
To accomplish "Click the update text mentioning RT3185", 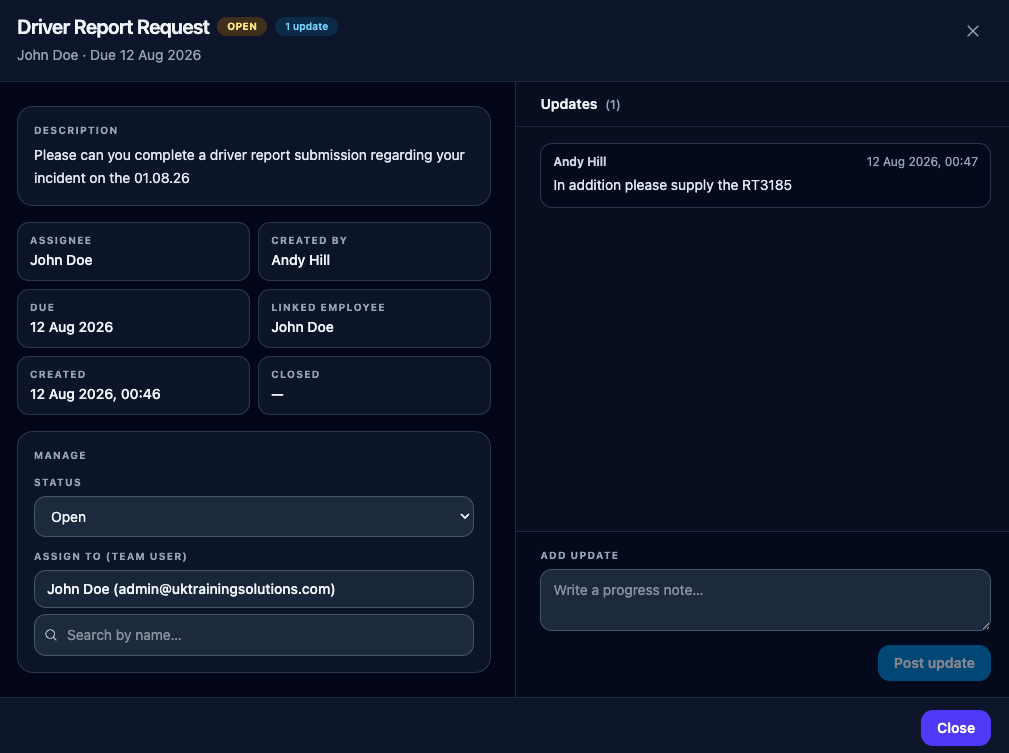I will (x=672, y=185).
